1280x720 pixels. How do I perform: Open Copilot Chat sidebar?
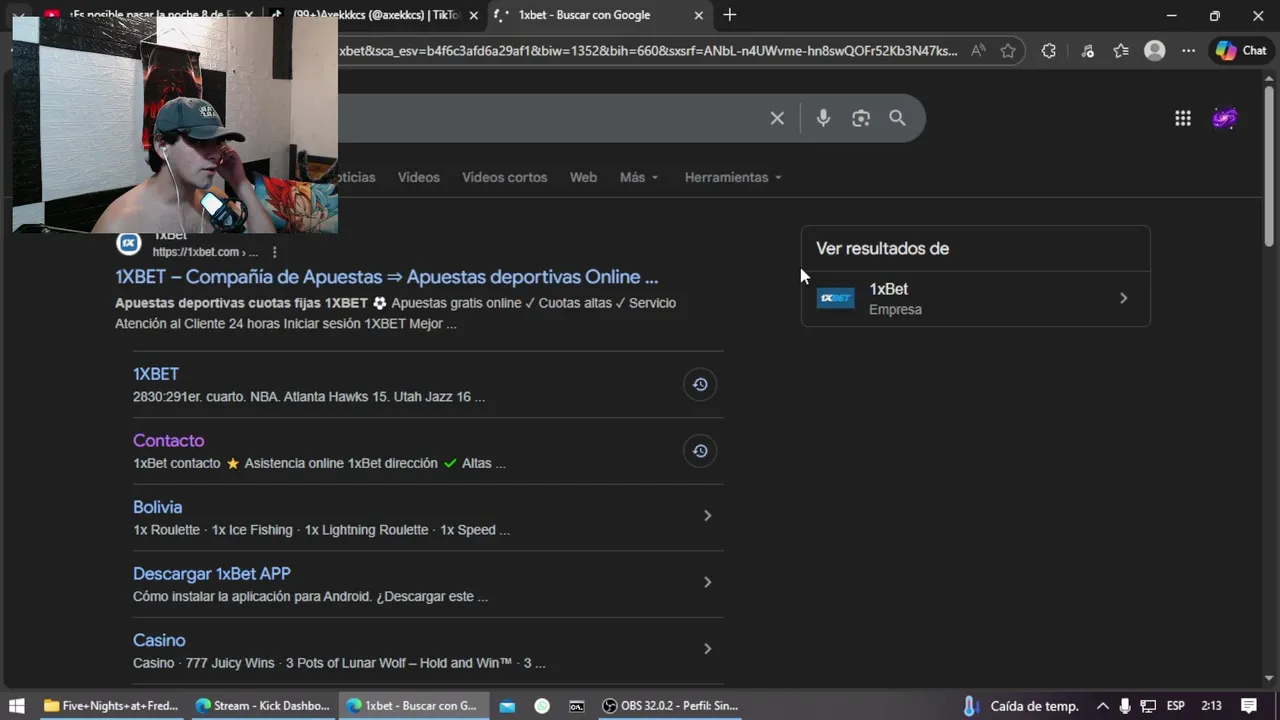click(1241, 51)
